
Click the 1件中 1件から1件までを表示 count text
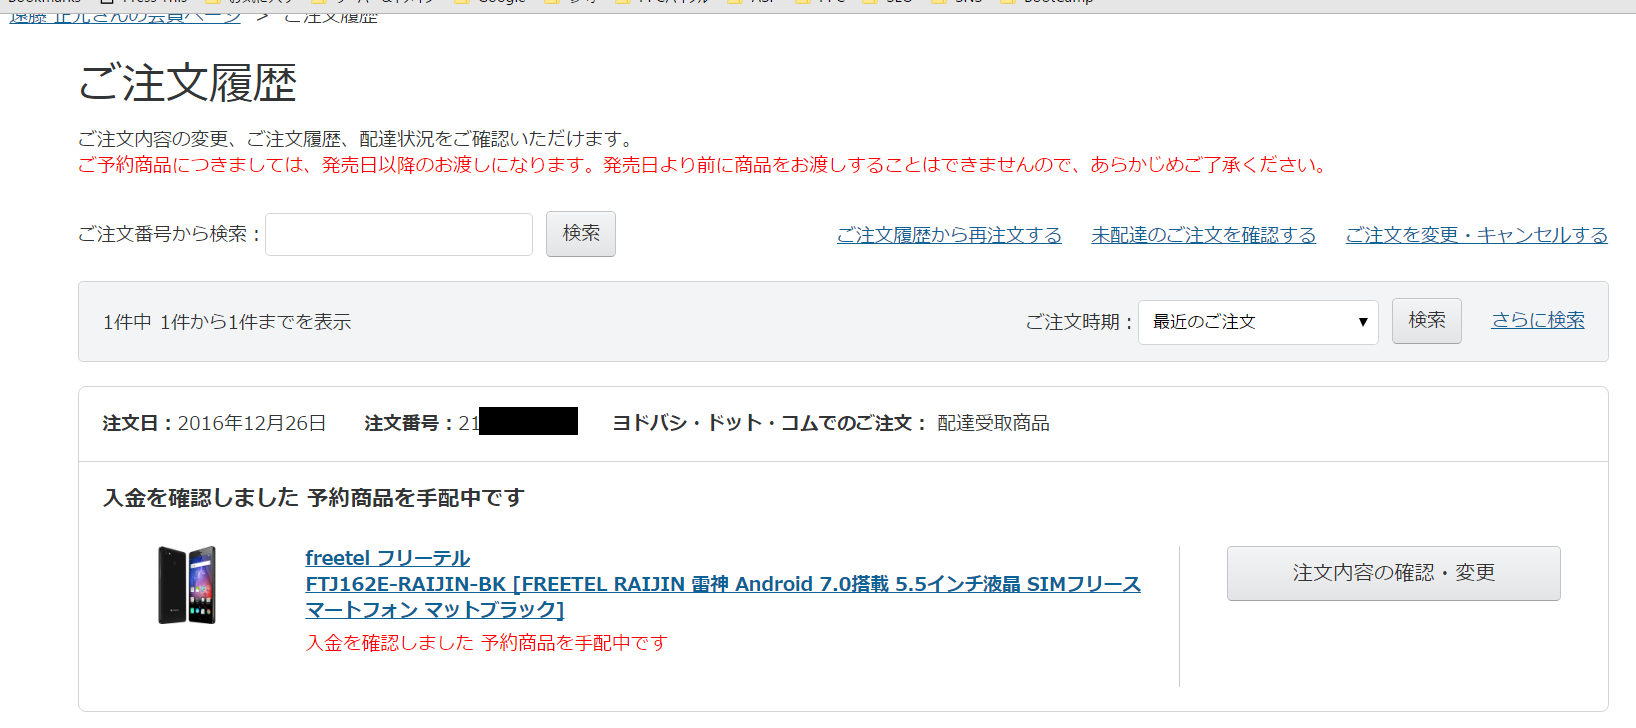tap(227, 322)
